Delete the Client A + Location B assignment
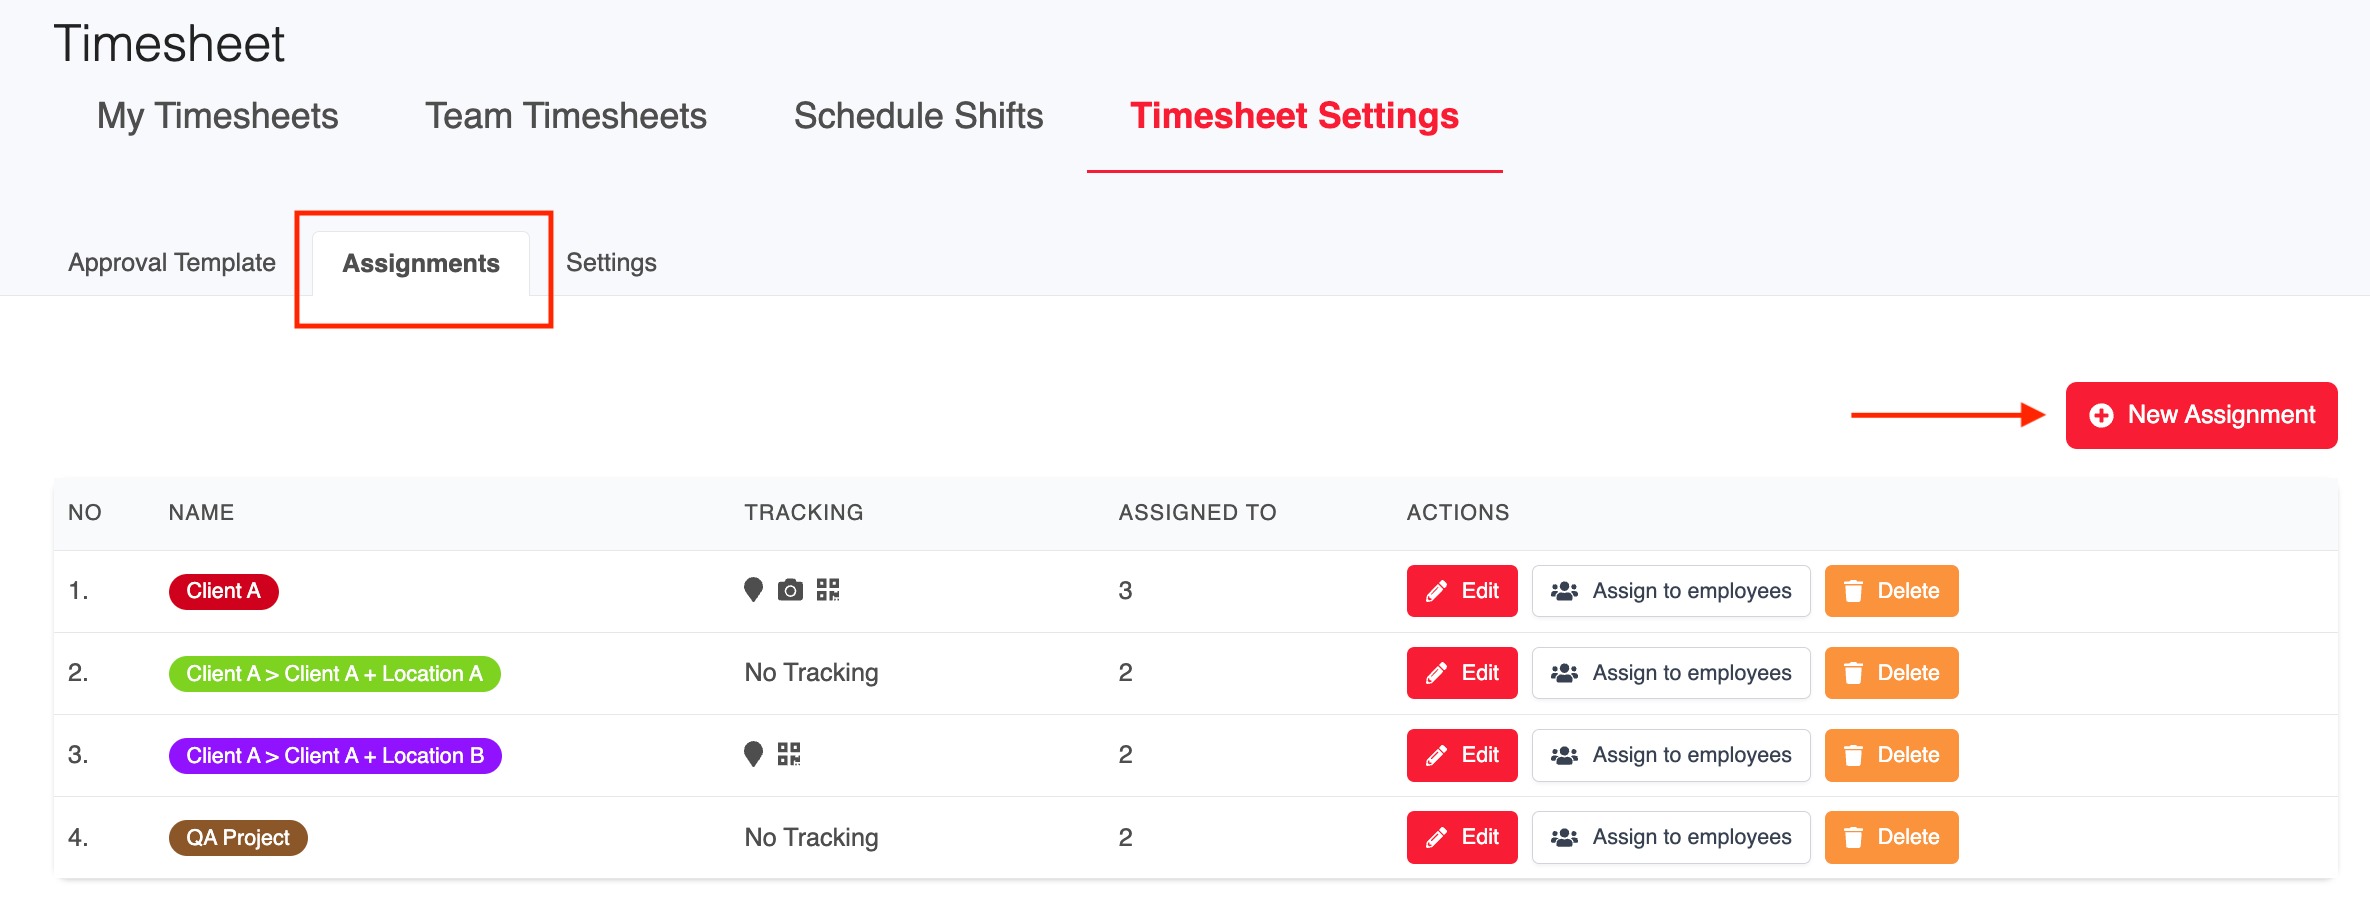The height and width of the screenshot is (918, 2370). point(1891,755)
